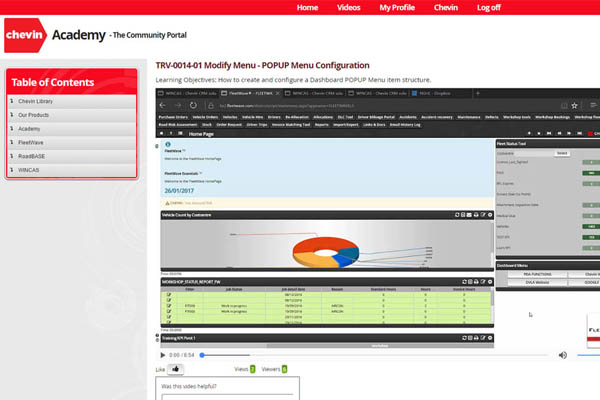Screen dimensions: 600x400
Task: Click the bookmark star icon in video
Action: pyautogui.click(x=574, y=106)
